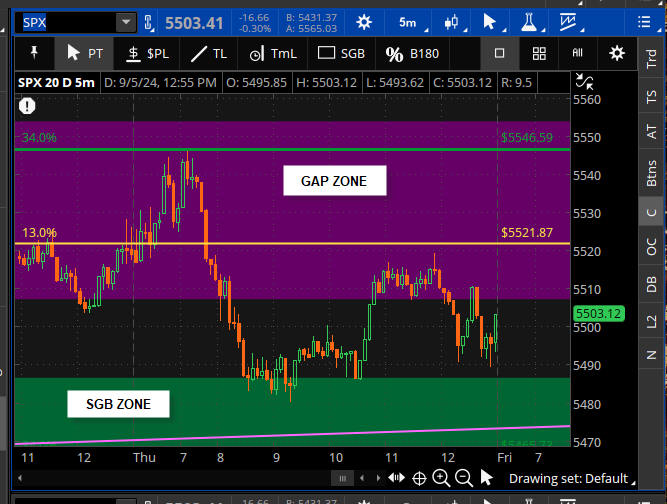Click the scroll left arrow at bottom left

[x=20, y=478]
